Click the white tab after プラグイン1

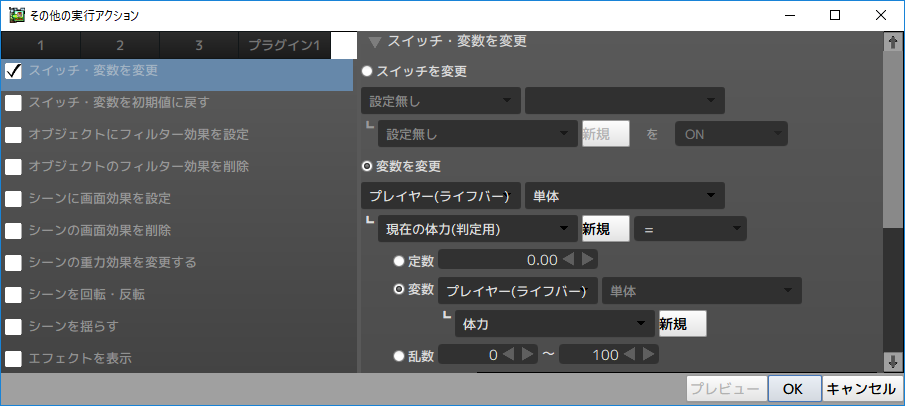click(344, 46)
